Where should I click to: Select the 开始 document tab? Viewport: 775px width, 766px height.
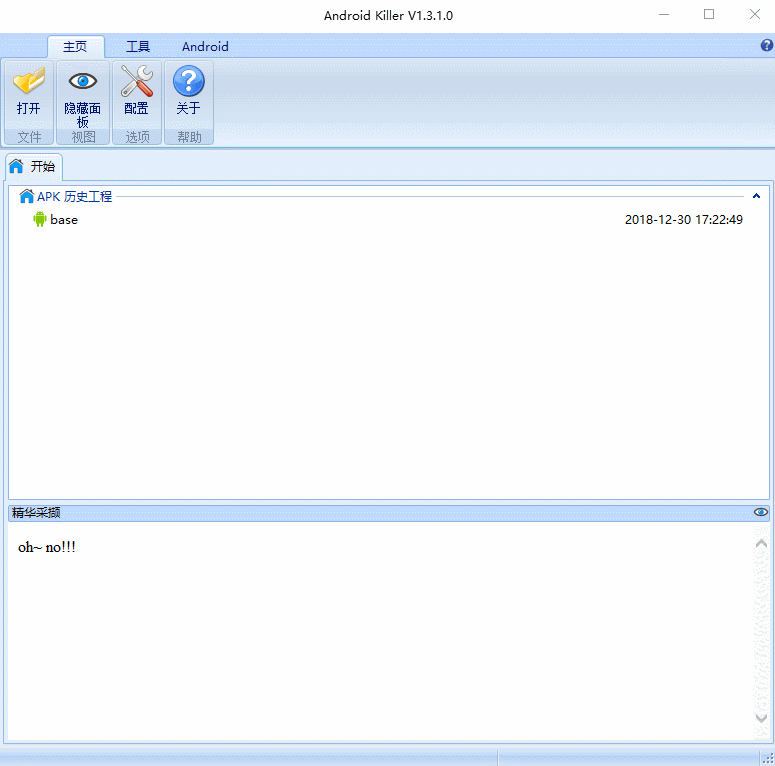(x=34, y=167)
